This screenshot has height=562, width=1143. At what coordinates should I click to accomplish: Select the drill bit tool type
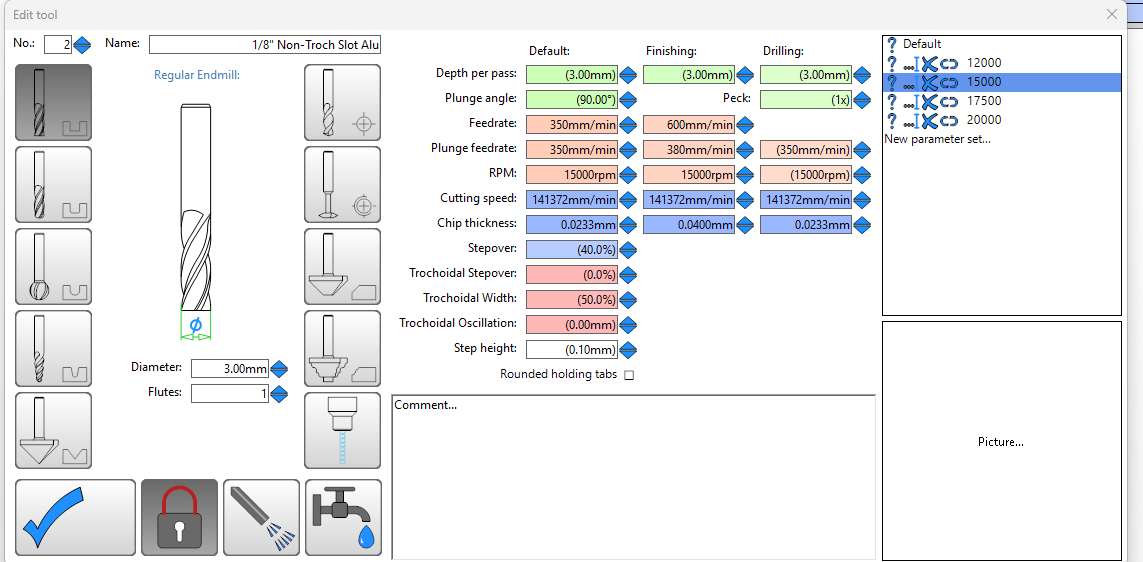(342, 102)
